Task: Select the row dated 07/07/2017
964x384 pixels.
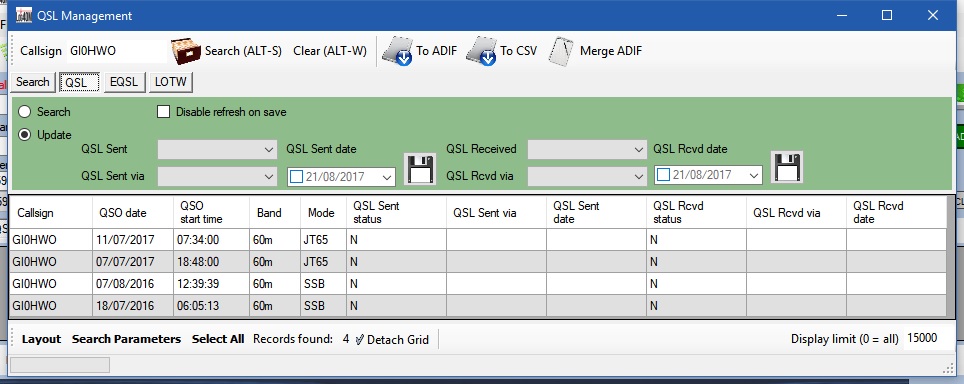Action: click(x=478, y=262)
